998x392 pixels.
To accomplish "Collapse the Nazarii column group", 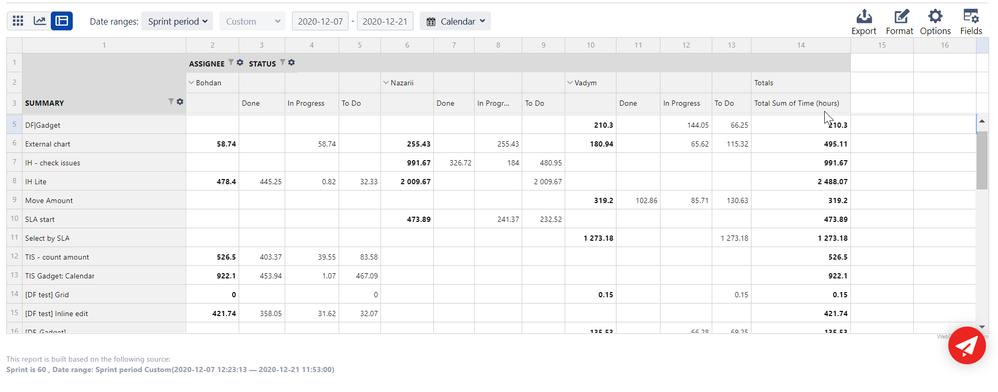I will tap(386, 83).
